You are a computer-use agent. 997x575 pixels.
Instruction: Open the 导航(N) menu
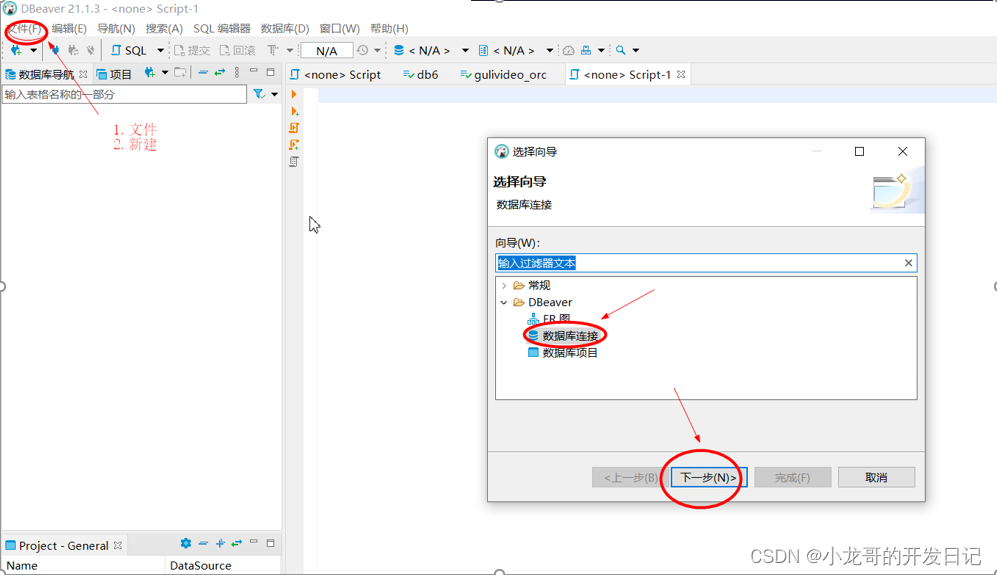116,29
